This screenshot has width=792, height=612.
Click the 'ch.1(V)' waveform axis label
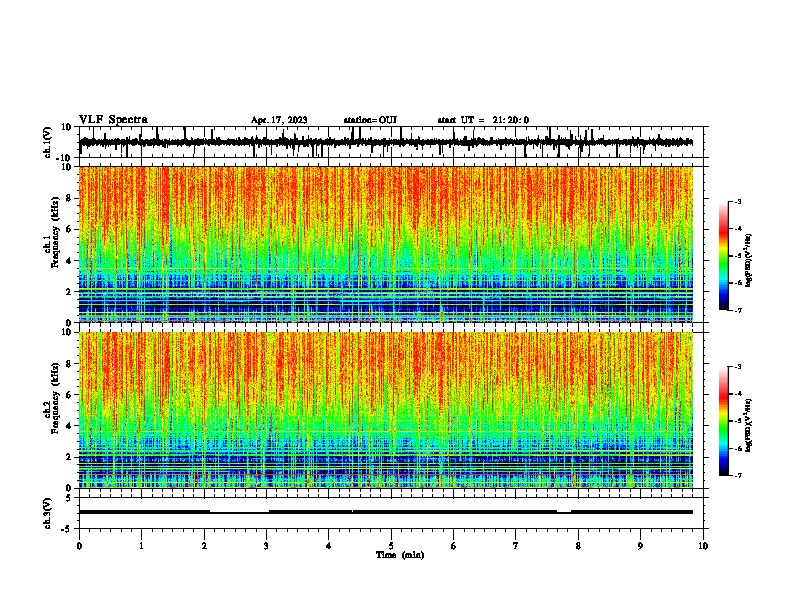pos(48,142)
